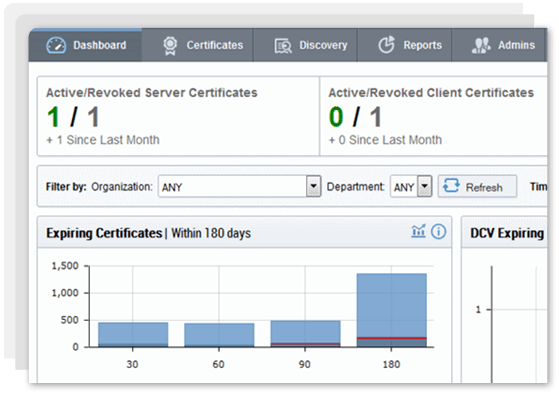Viewport: 559px width, 399px height.
Task: Click the 90 days bar in chart
Action: point(306,333)
